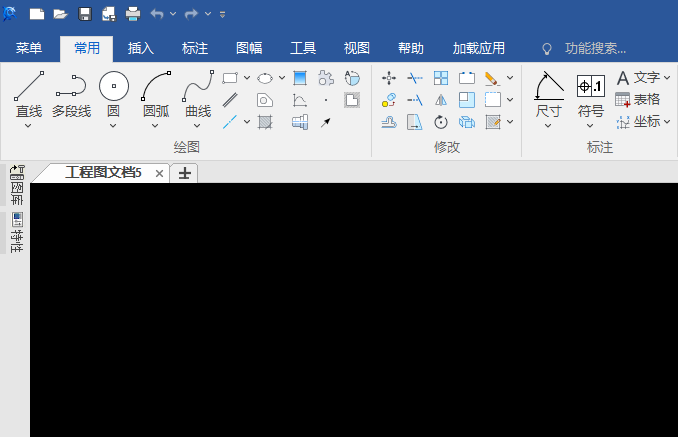The height and width of the screenshot is (437, 678).
Task: Switch to the 工具 ribbon tab
Action: (x=303, y=48)
